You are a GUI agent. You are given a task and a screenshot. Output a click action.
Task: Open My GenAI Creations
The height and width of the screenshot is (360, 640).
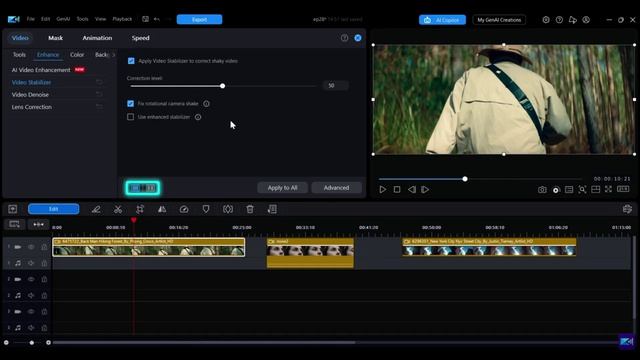[499, 20]
